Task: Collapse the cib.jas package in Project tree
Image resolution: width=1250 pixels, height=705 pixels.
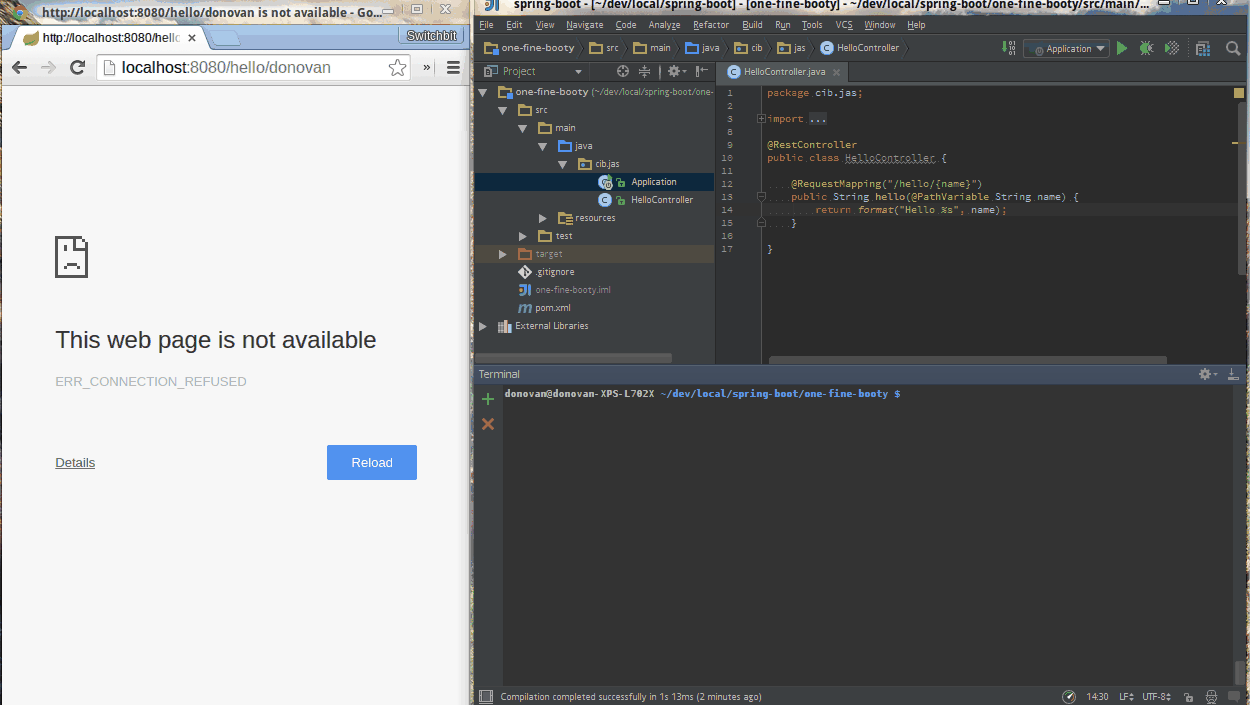Action: point(563,164)
